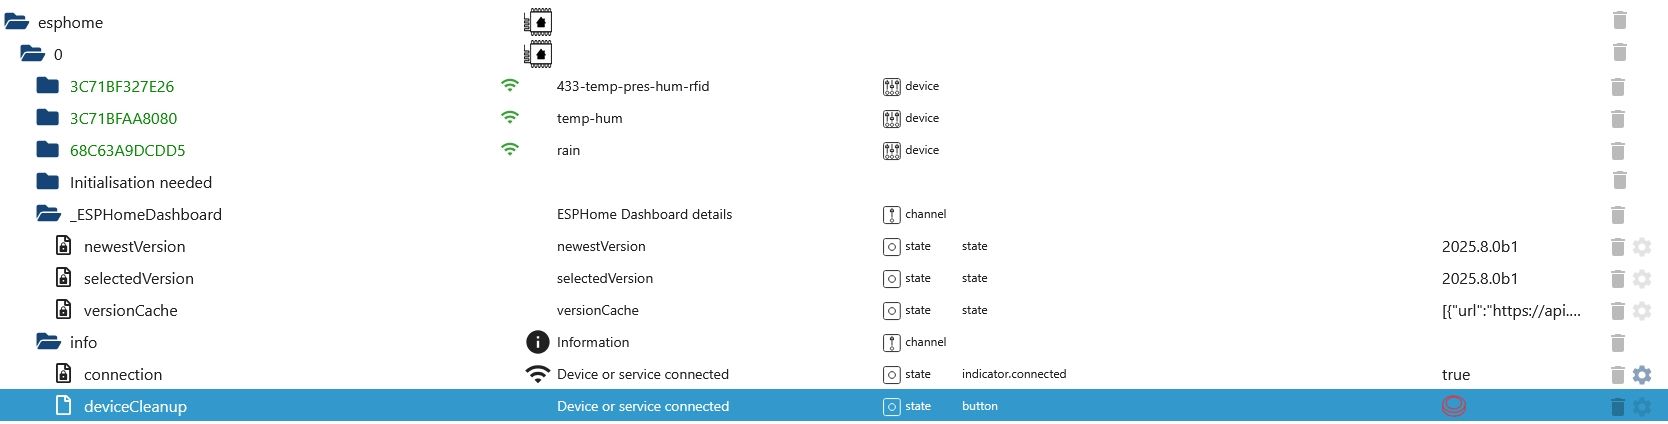The image size is (1668, 424).
Task: Collapse the info channel folder
Action: [x=47, y=342]
